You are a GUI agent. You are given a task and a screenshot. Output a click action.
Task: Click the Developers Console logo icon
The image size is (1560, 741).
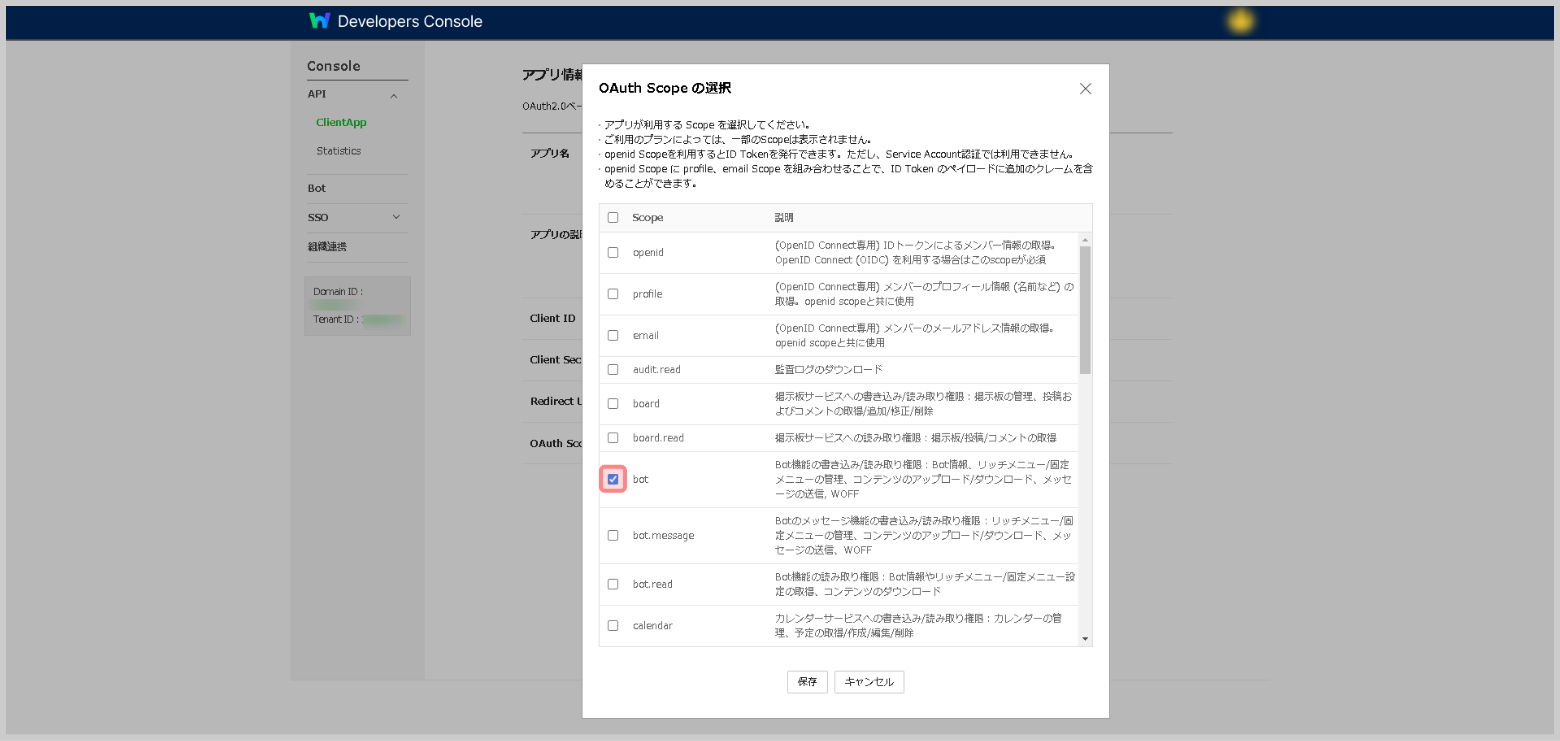(319, 21)
